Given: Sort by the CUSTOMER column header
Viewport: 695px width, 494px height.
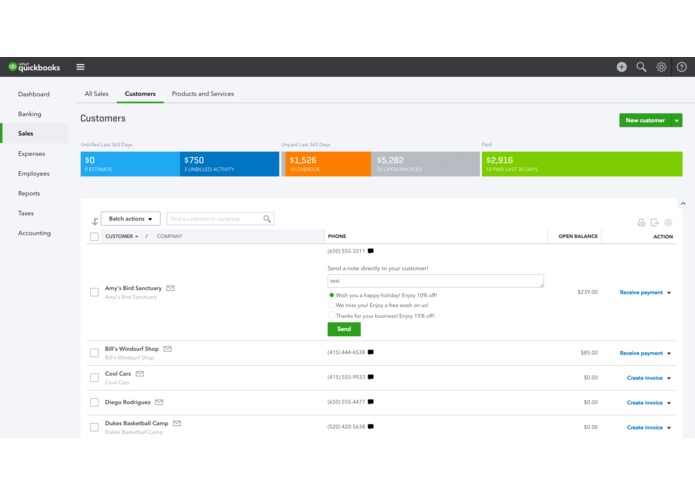Looking at the screenshot, I should (x=121, y=236).
